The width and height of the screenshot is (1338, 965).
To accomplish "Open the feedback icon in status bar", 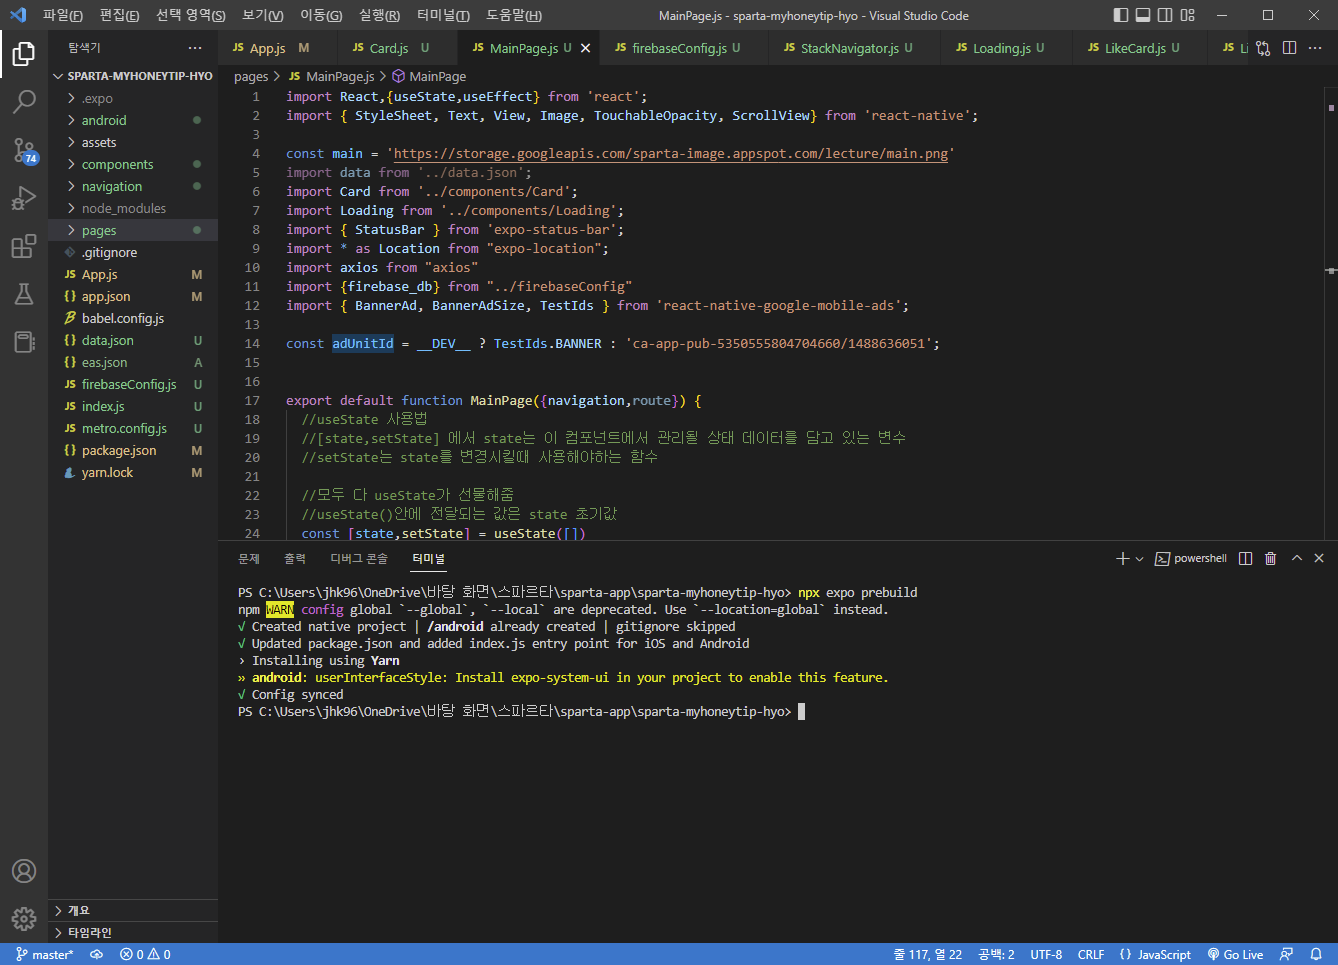I will [1287, 954].
